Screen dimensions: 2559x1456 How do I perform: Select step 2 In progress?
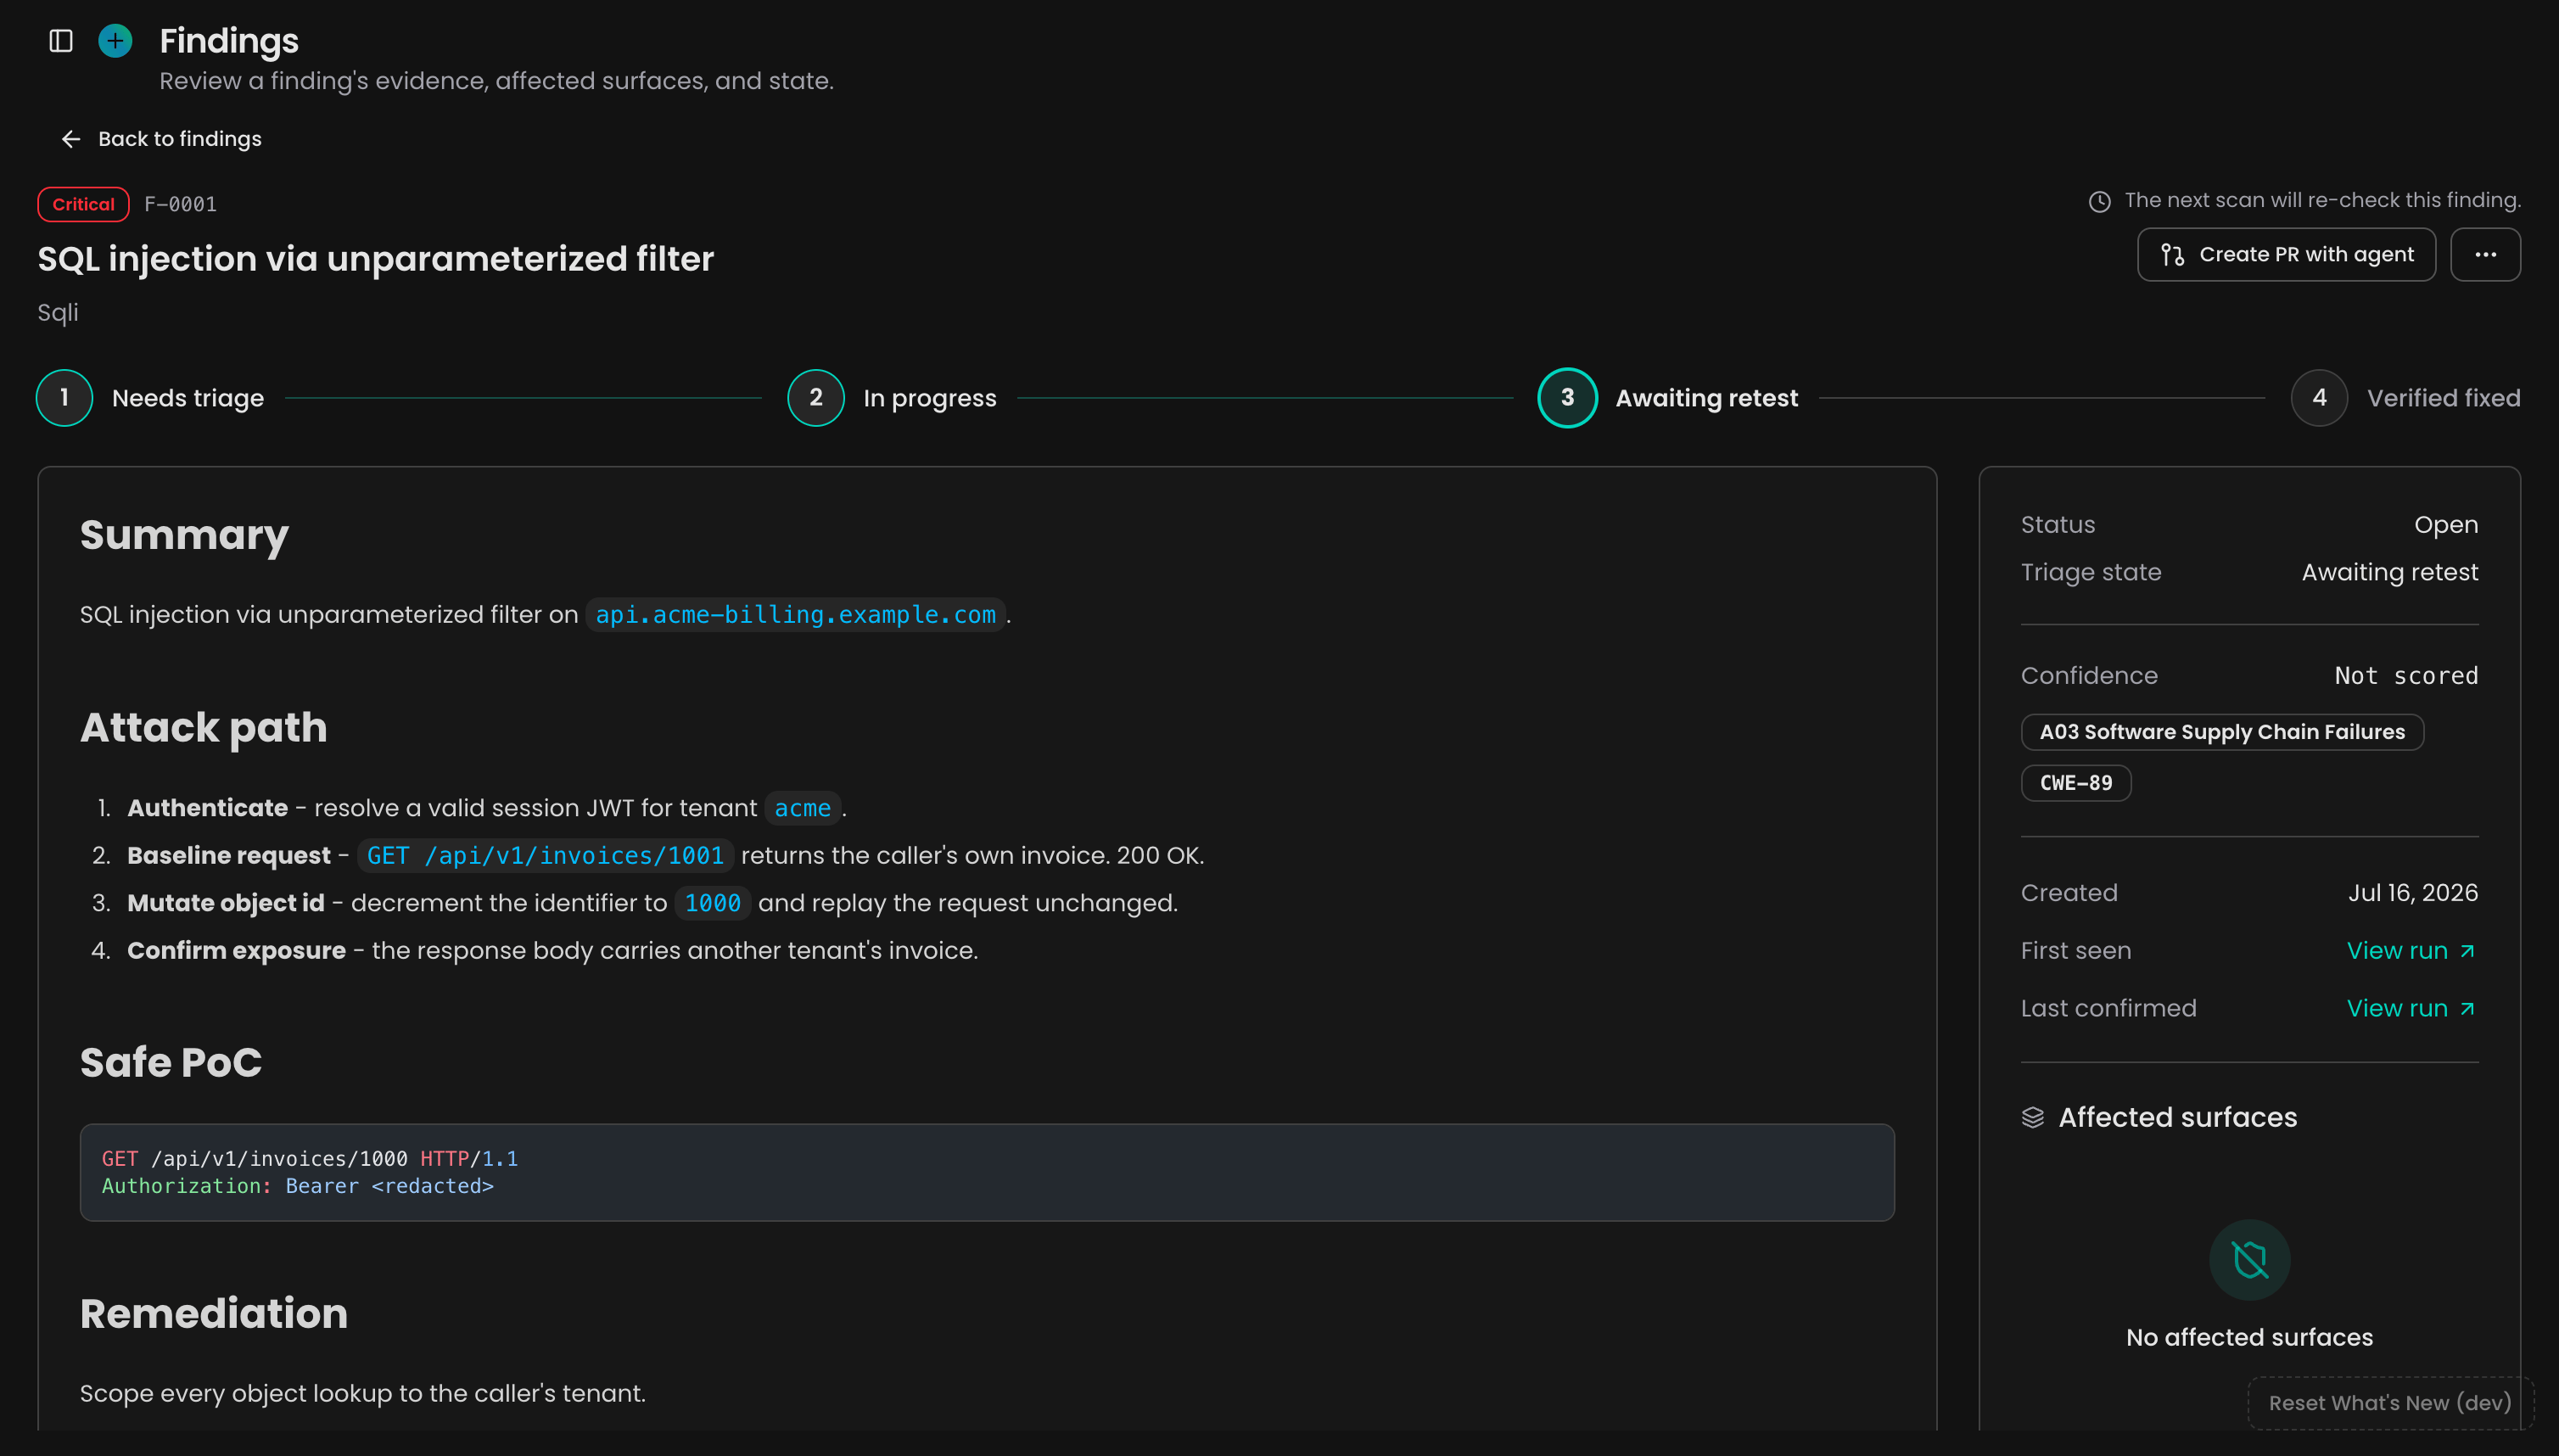pos(892,398)
